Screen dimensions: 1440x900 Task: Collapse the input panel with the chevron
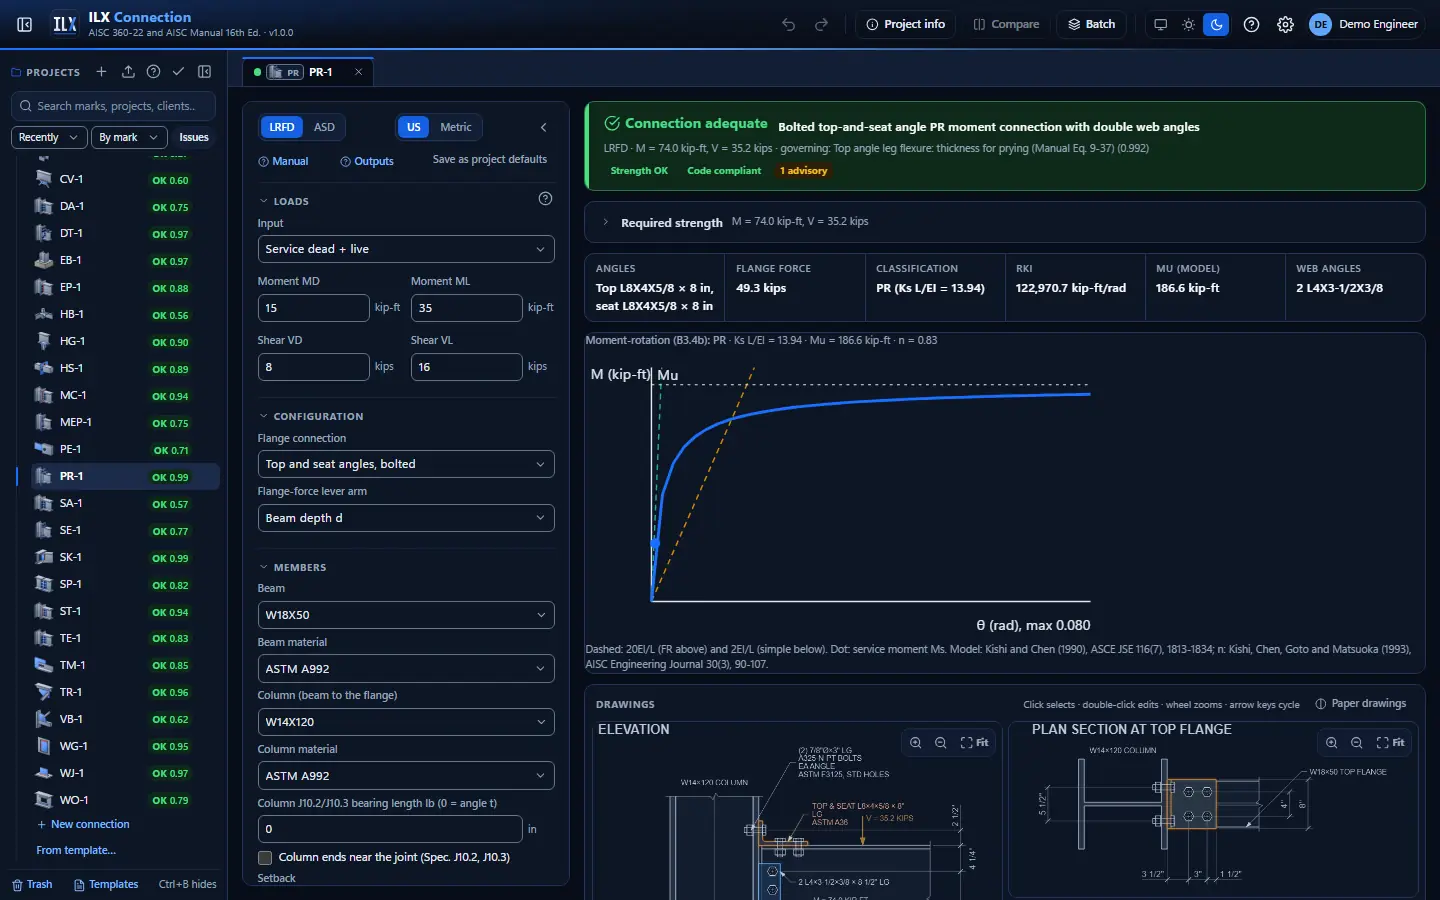pos(544,127)
